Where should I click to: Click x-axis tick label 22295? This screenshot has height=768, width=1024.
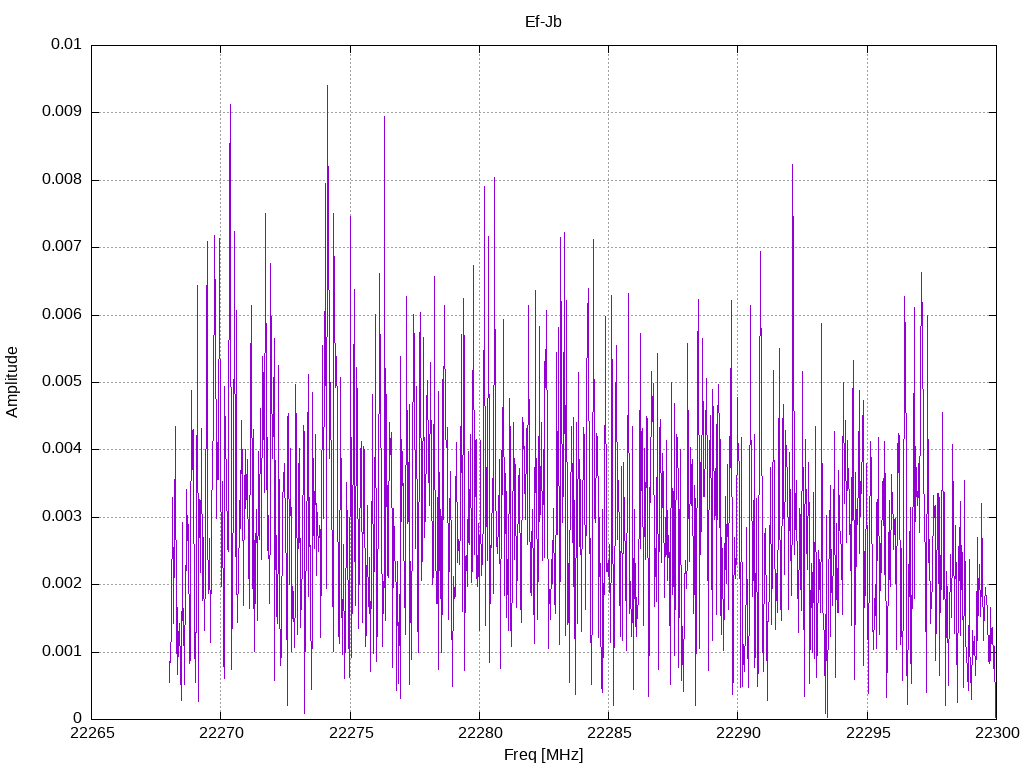pyautogui.click(x=867, y=733)
